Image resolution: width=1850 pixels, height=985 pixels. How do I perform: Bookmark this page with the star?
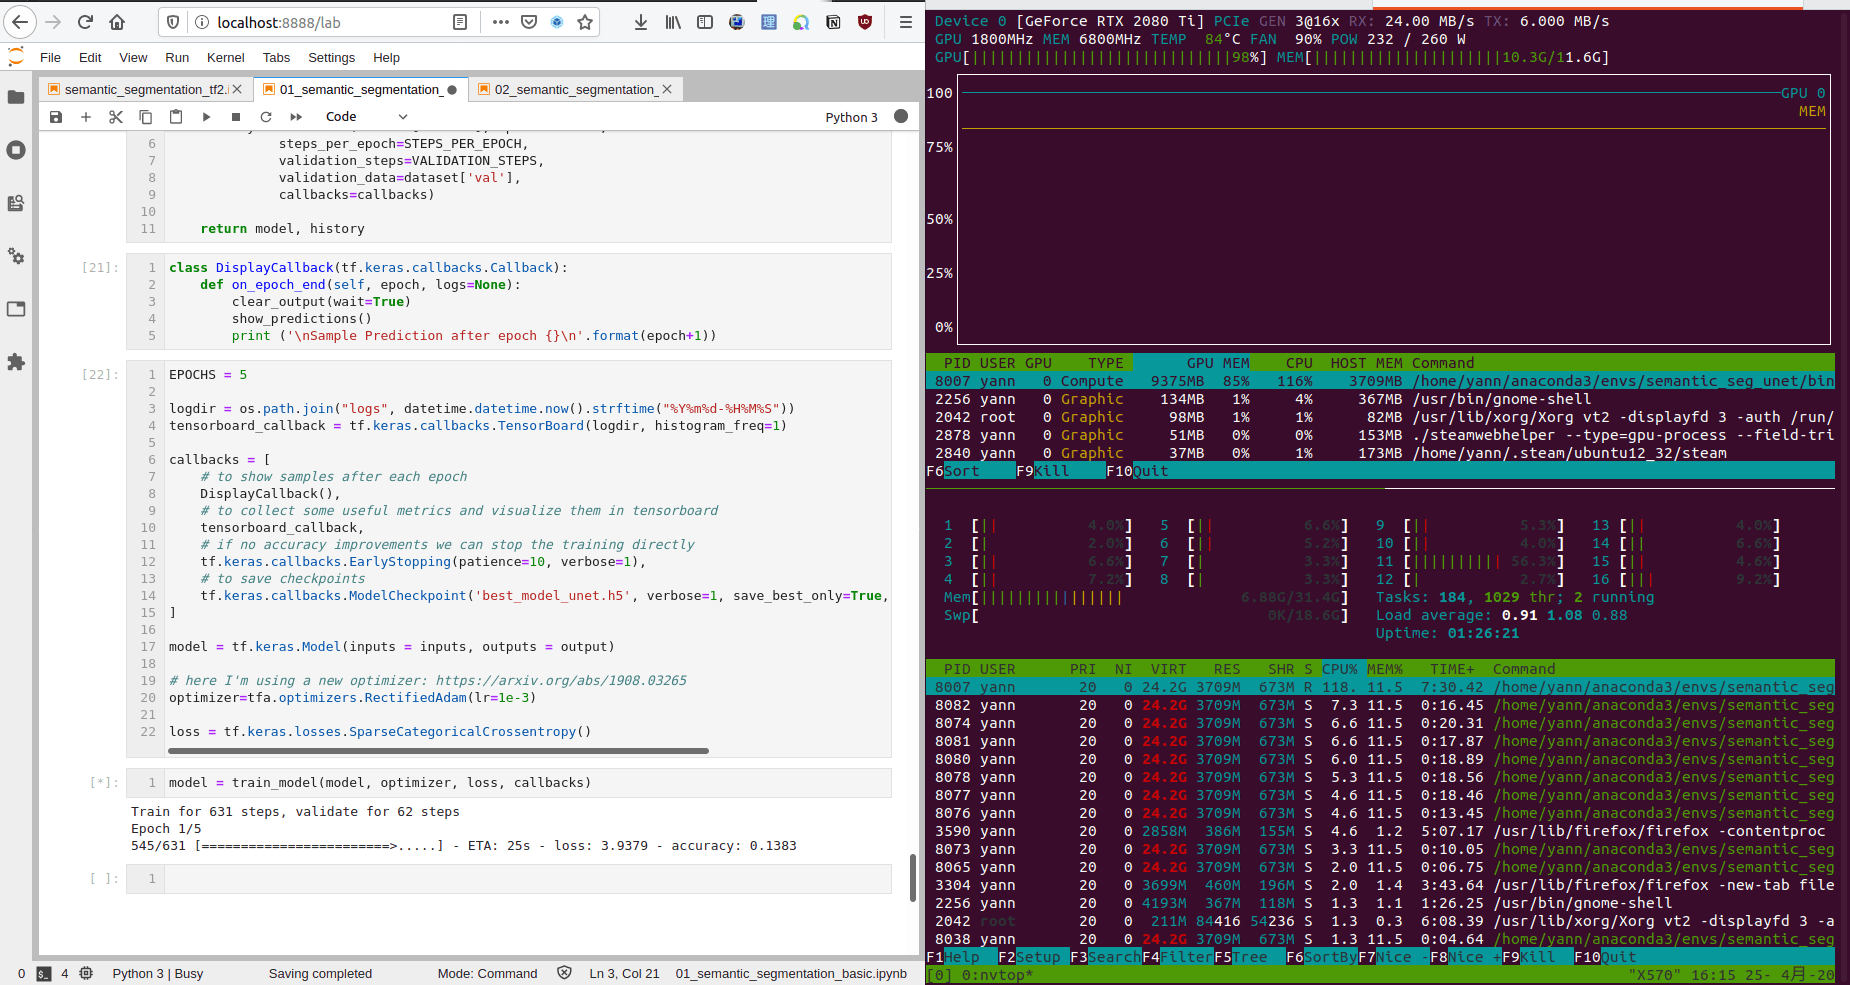(585, 22)
